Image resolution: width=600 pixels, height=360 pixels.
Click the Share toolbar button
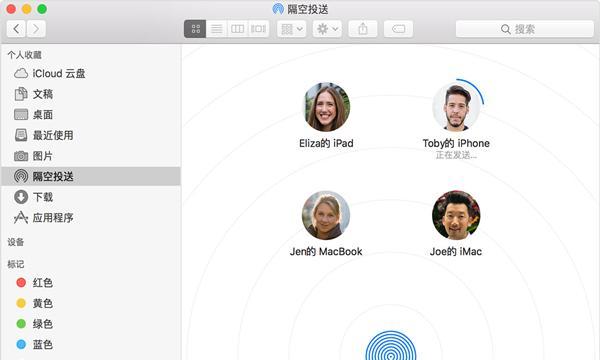[x=363, y=29]
